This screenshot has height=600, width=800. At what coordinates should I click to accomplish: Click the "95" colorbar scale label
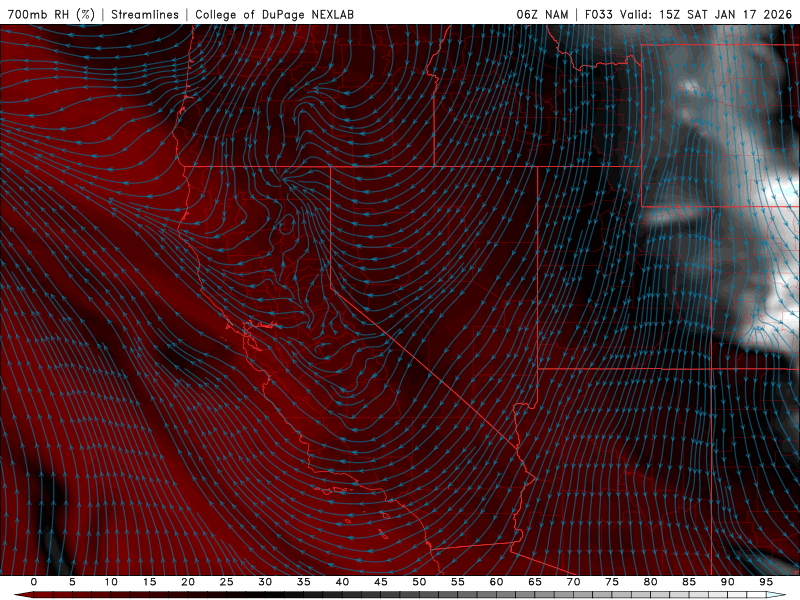766,582
